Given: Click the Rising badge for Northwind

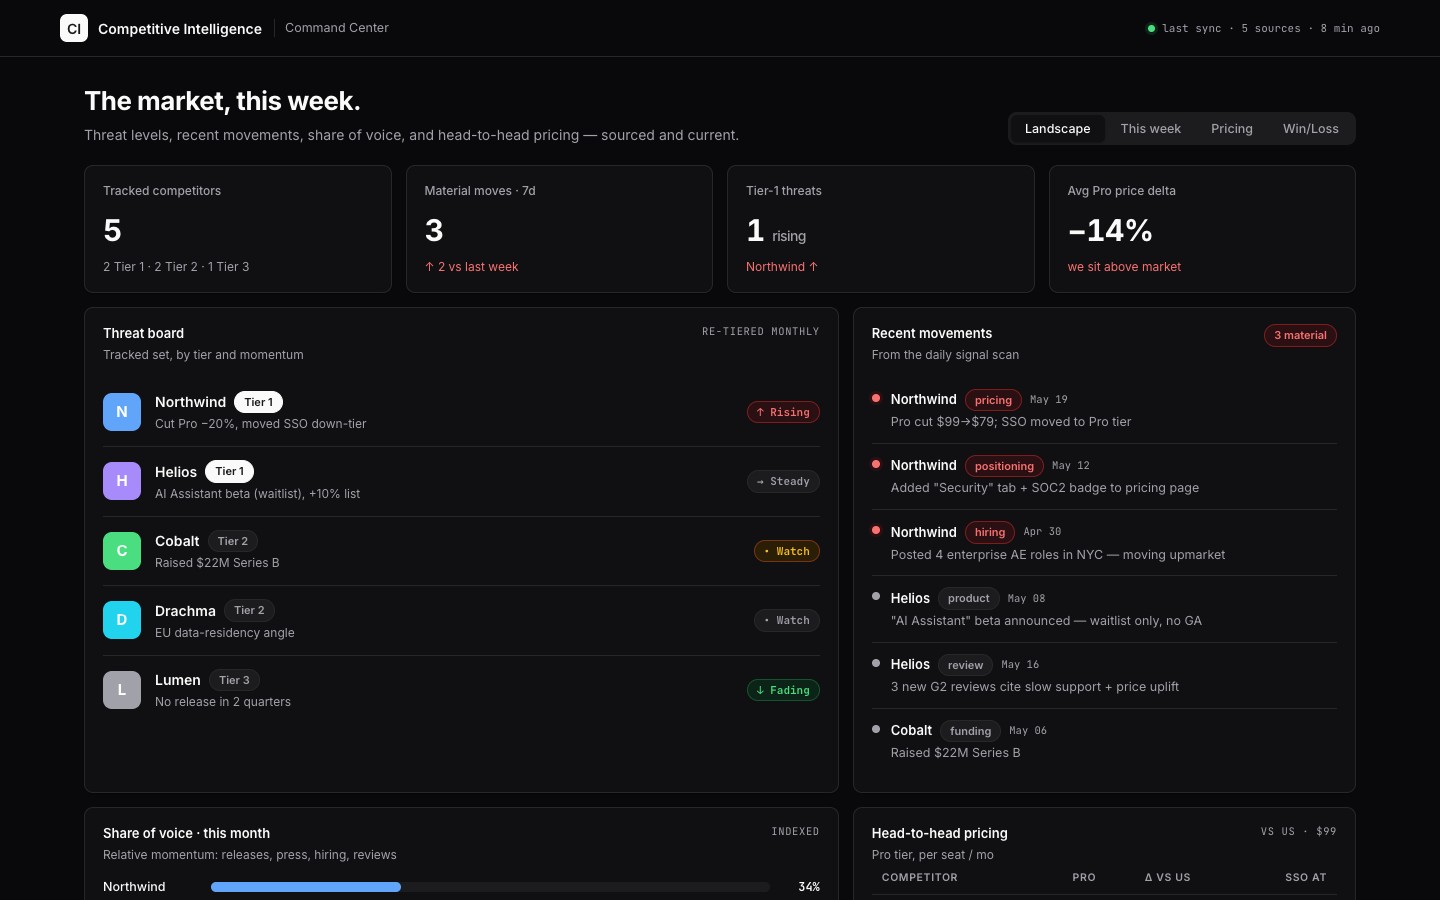Looking at the screenshot, I should coord(783,412).
